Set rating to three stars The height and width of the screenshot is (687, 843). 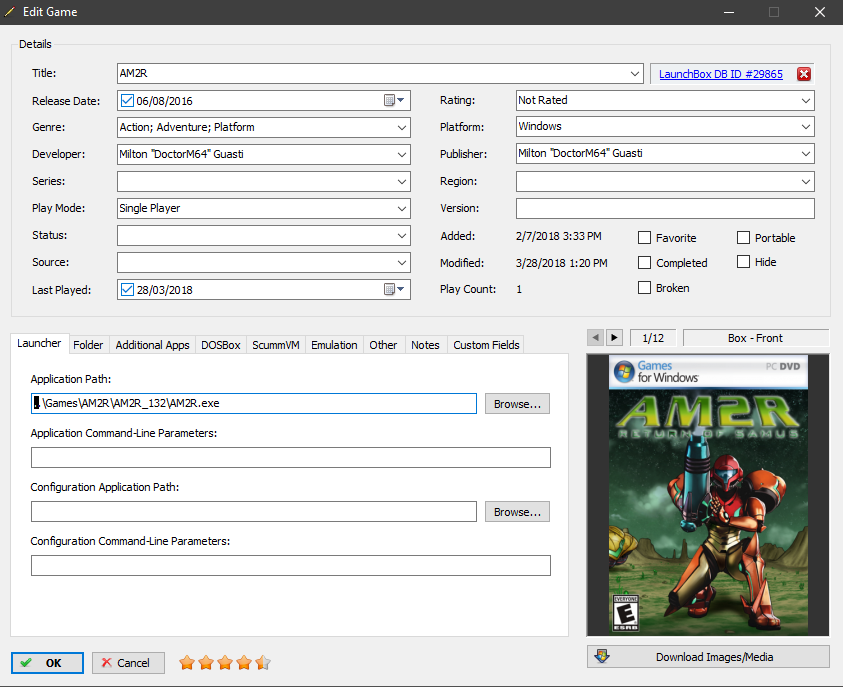click(x=225, y=663)
